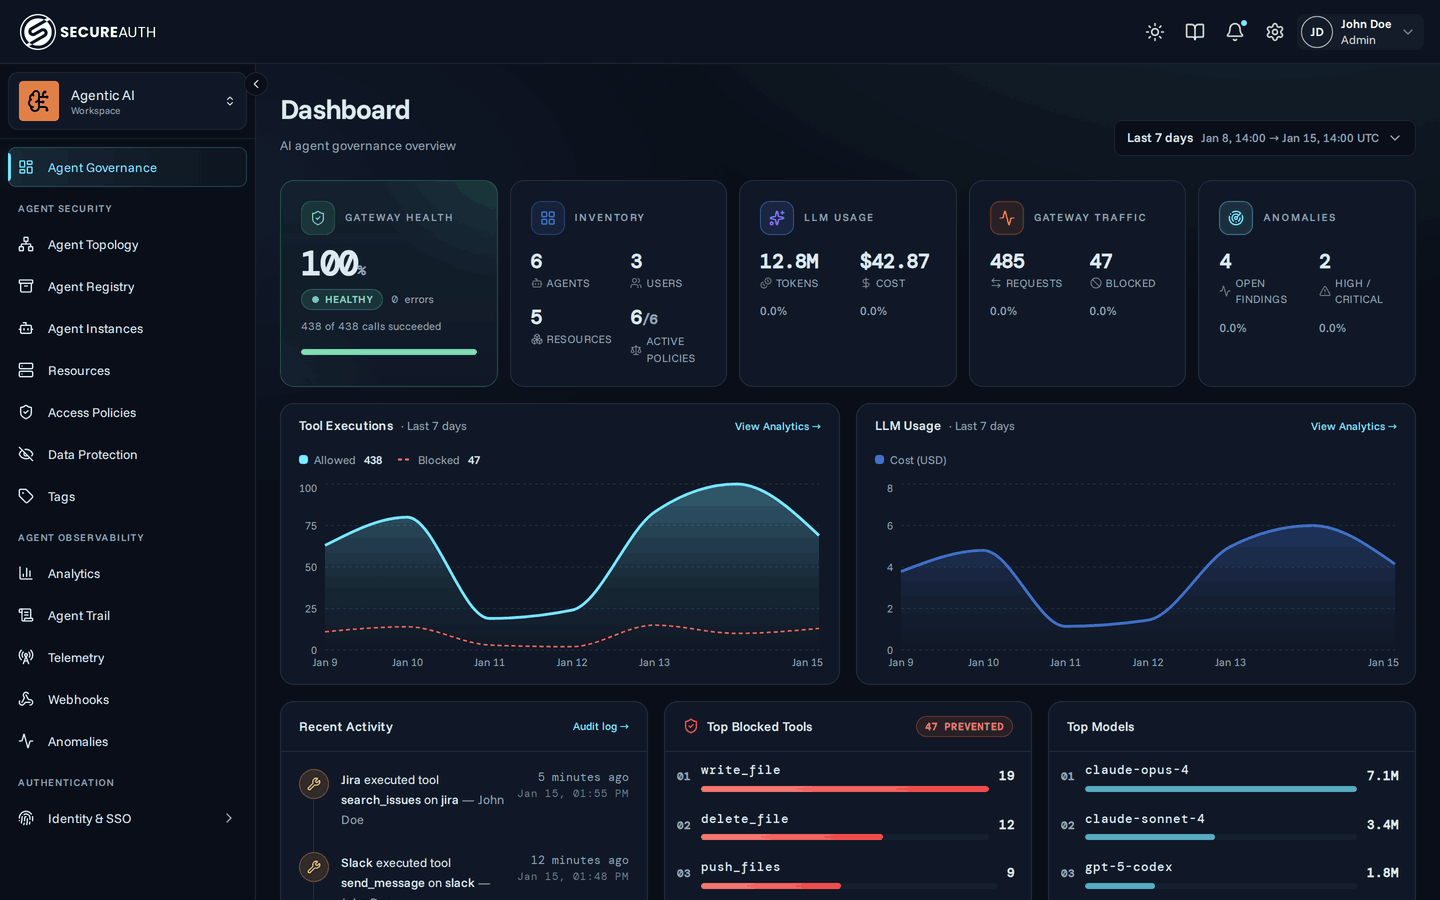Click the 6 Agents inventory count
Screen dimensions: 1440x900
tap(537, 261)
